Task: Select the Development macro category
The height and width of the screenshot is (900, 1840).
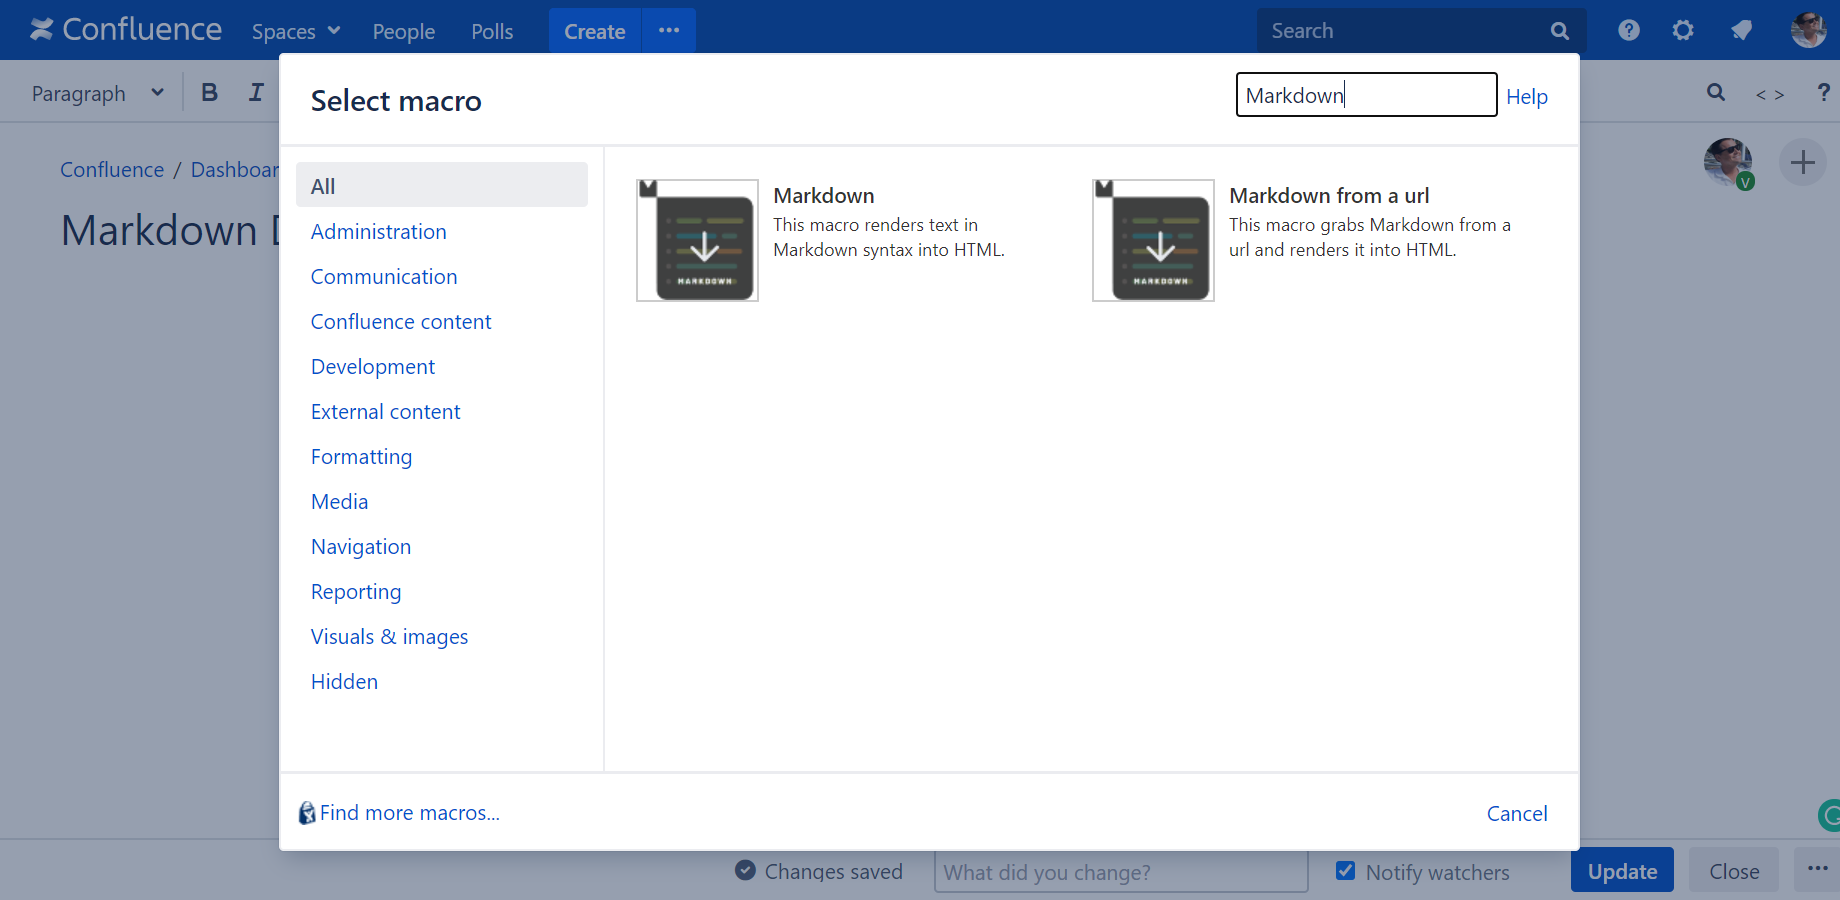Action: (373, 367)
